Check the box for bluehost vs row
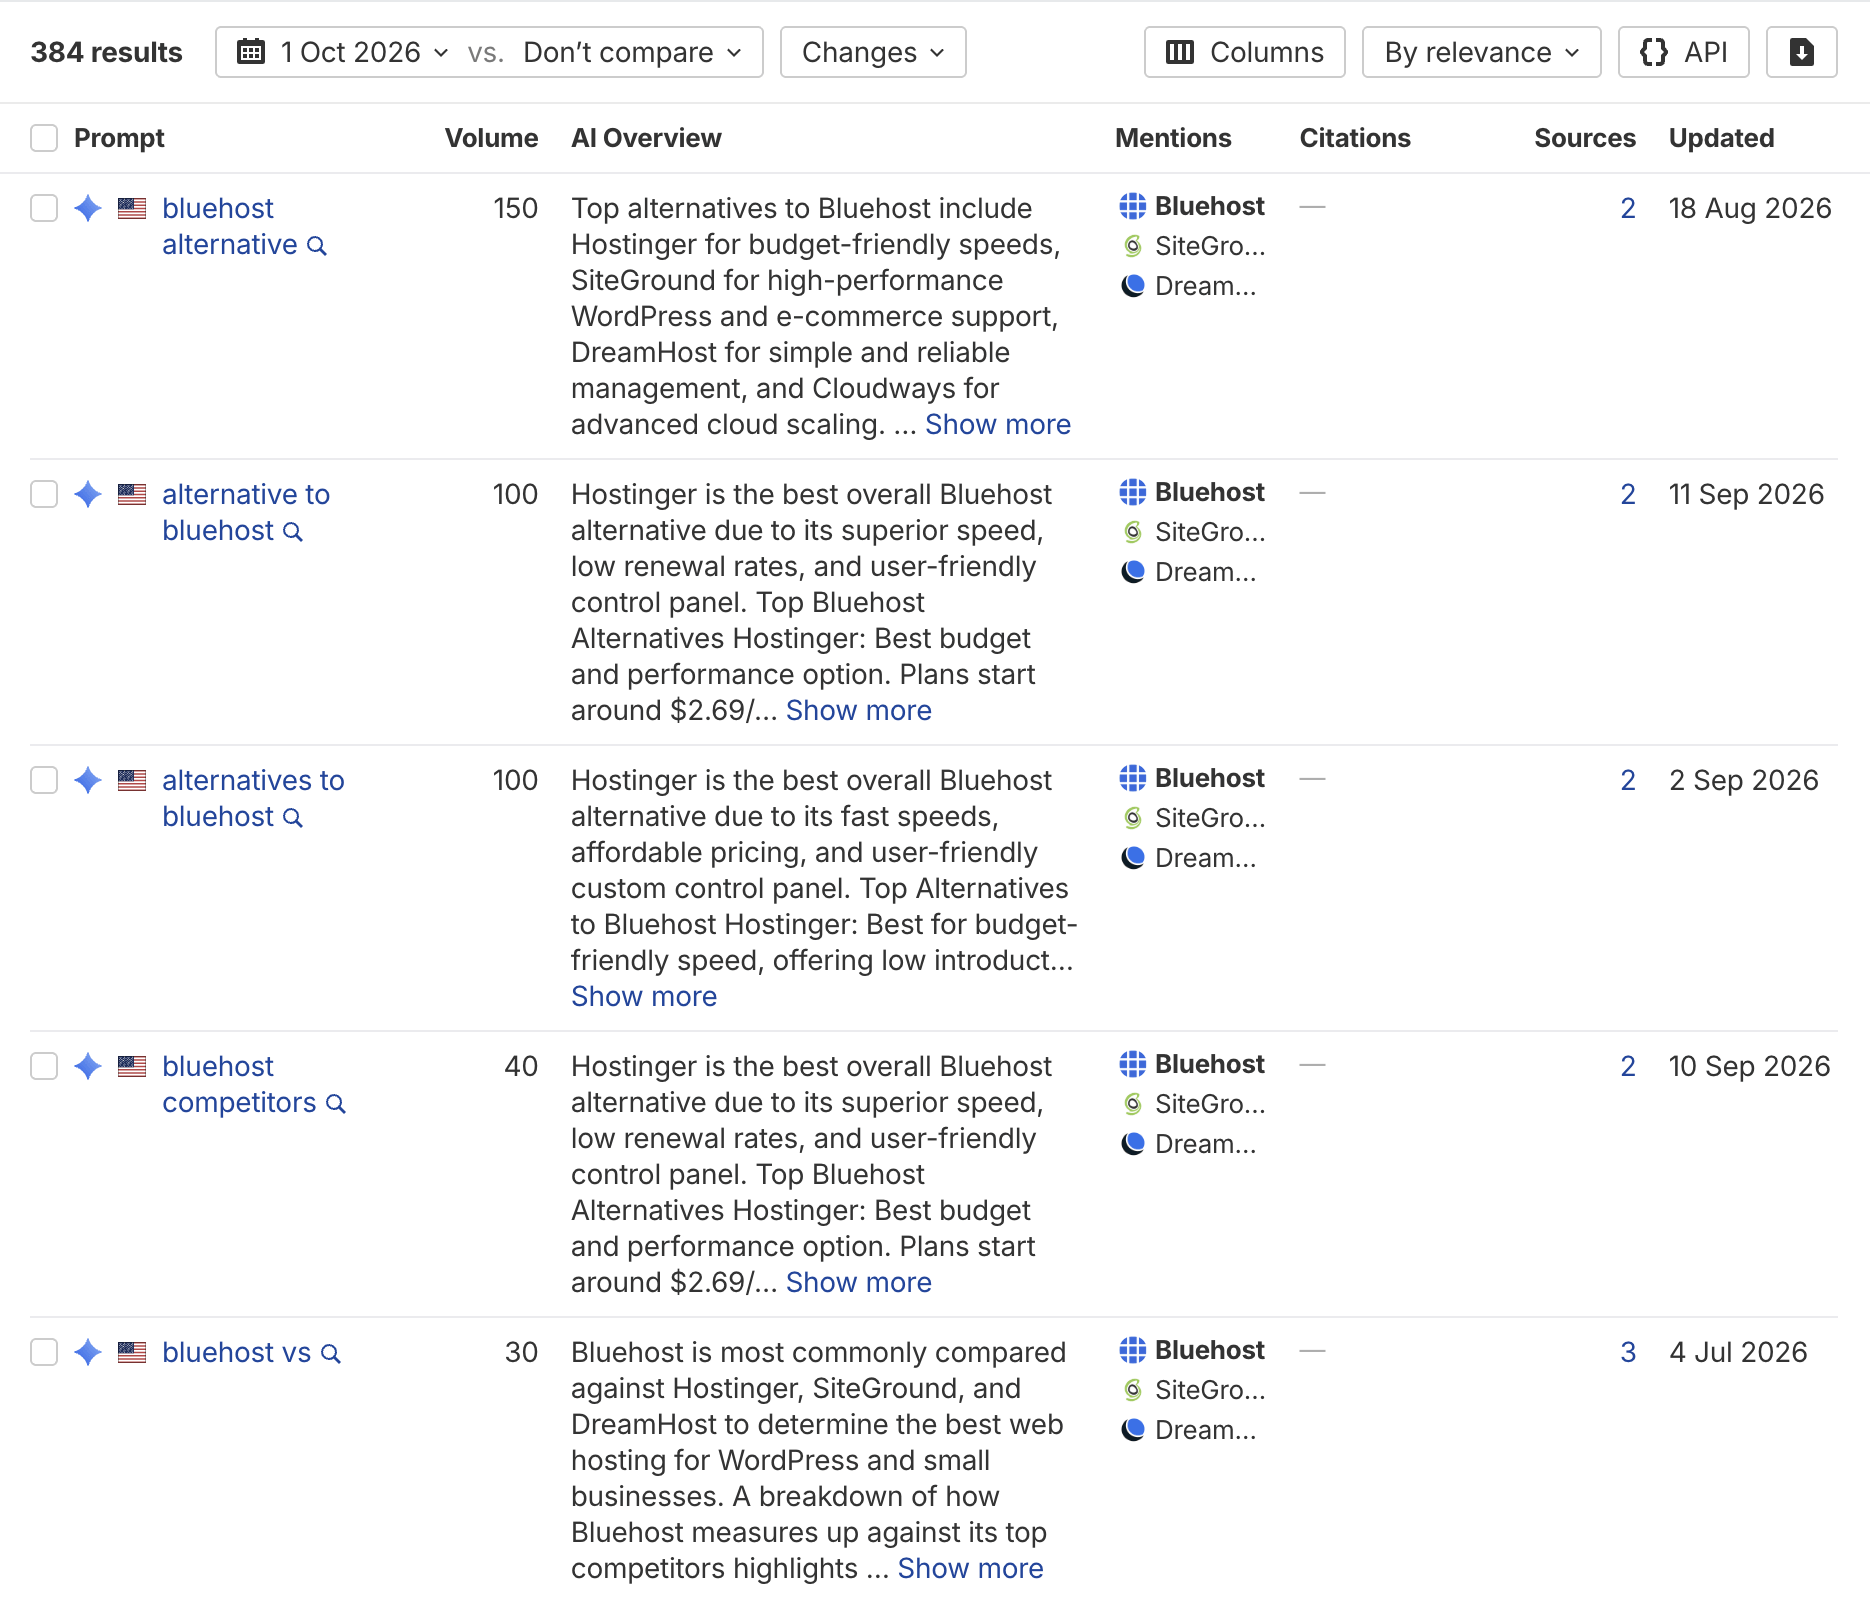Screen dimensions: 1870x1598 tap(44, 1352)
